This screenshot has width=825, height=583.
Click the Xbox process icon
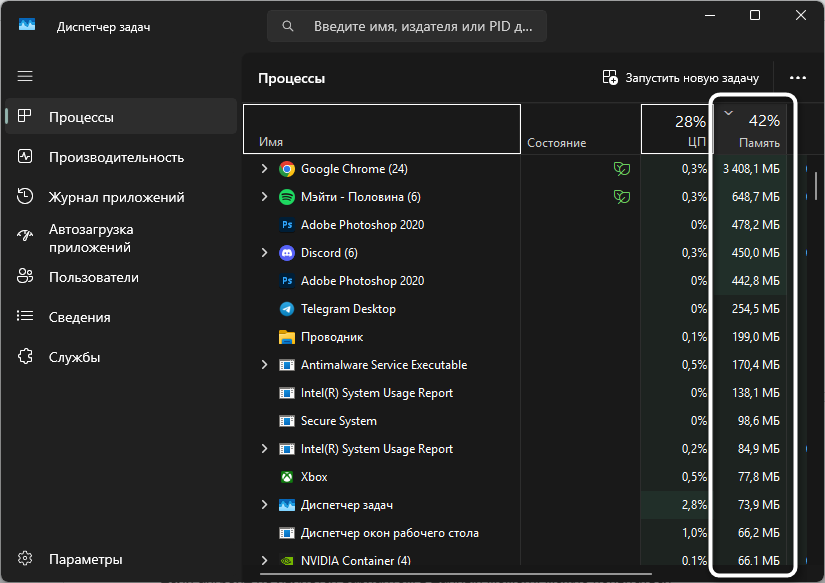(287, 477)
